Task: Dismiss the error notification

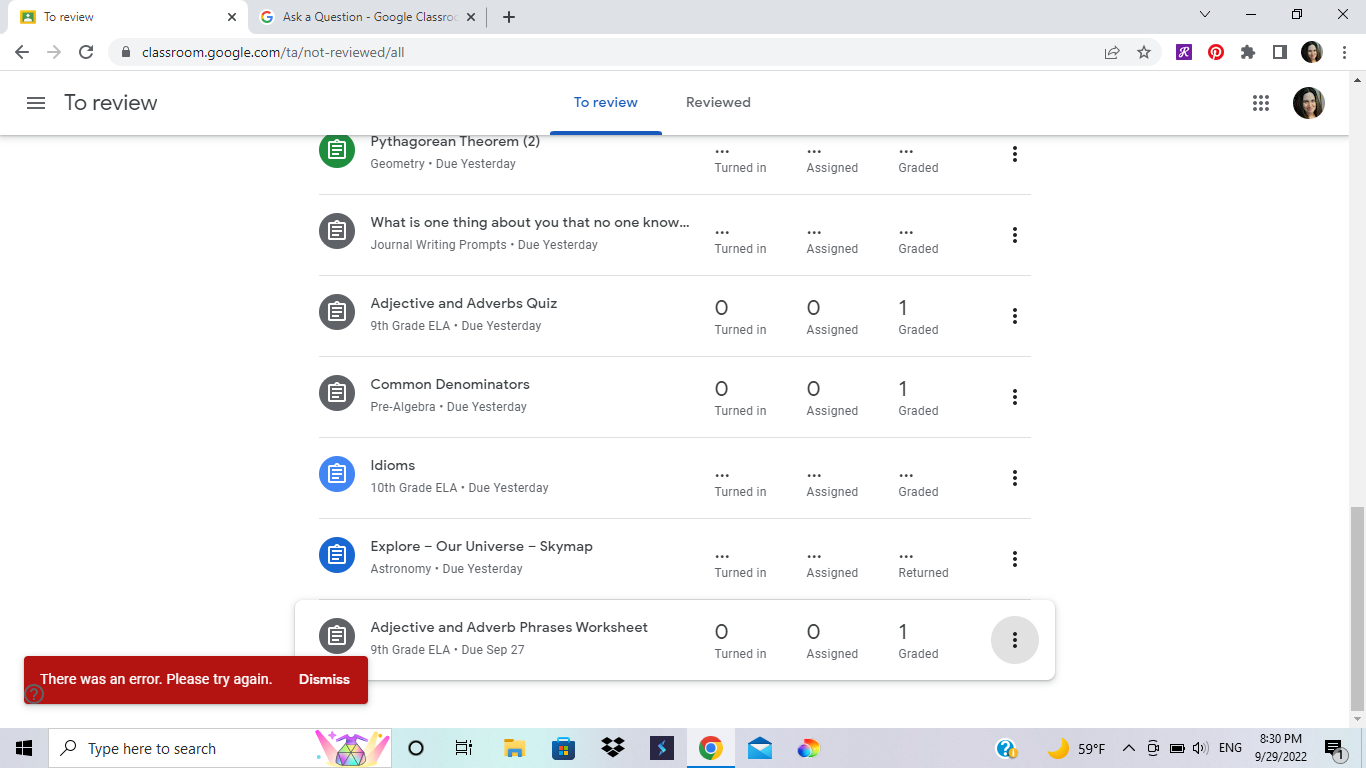Action: click(324, 679)
